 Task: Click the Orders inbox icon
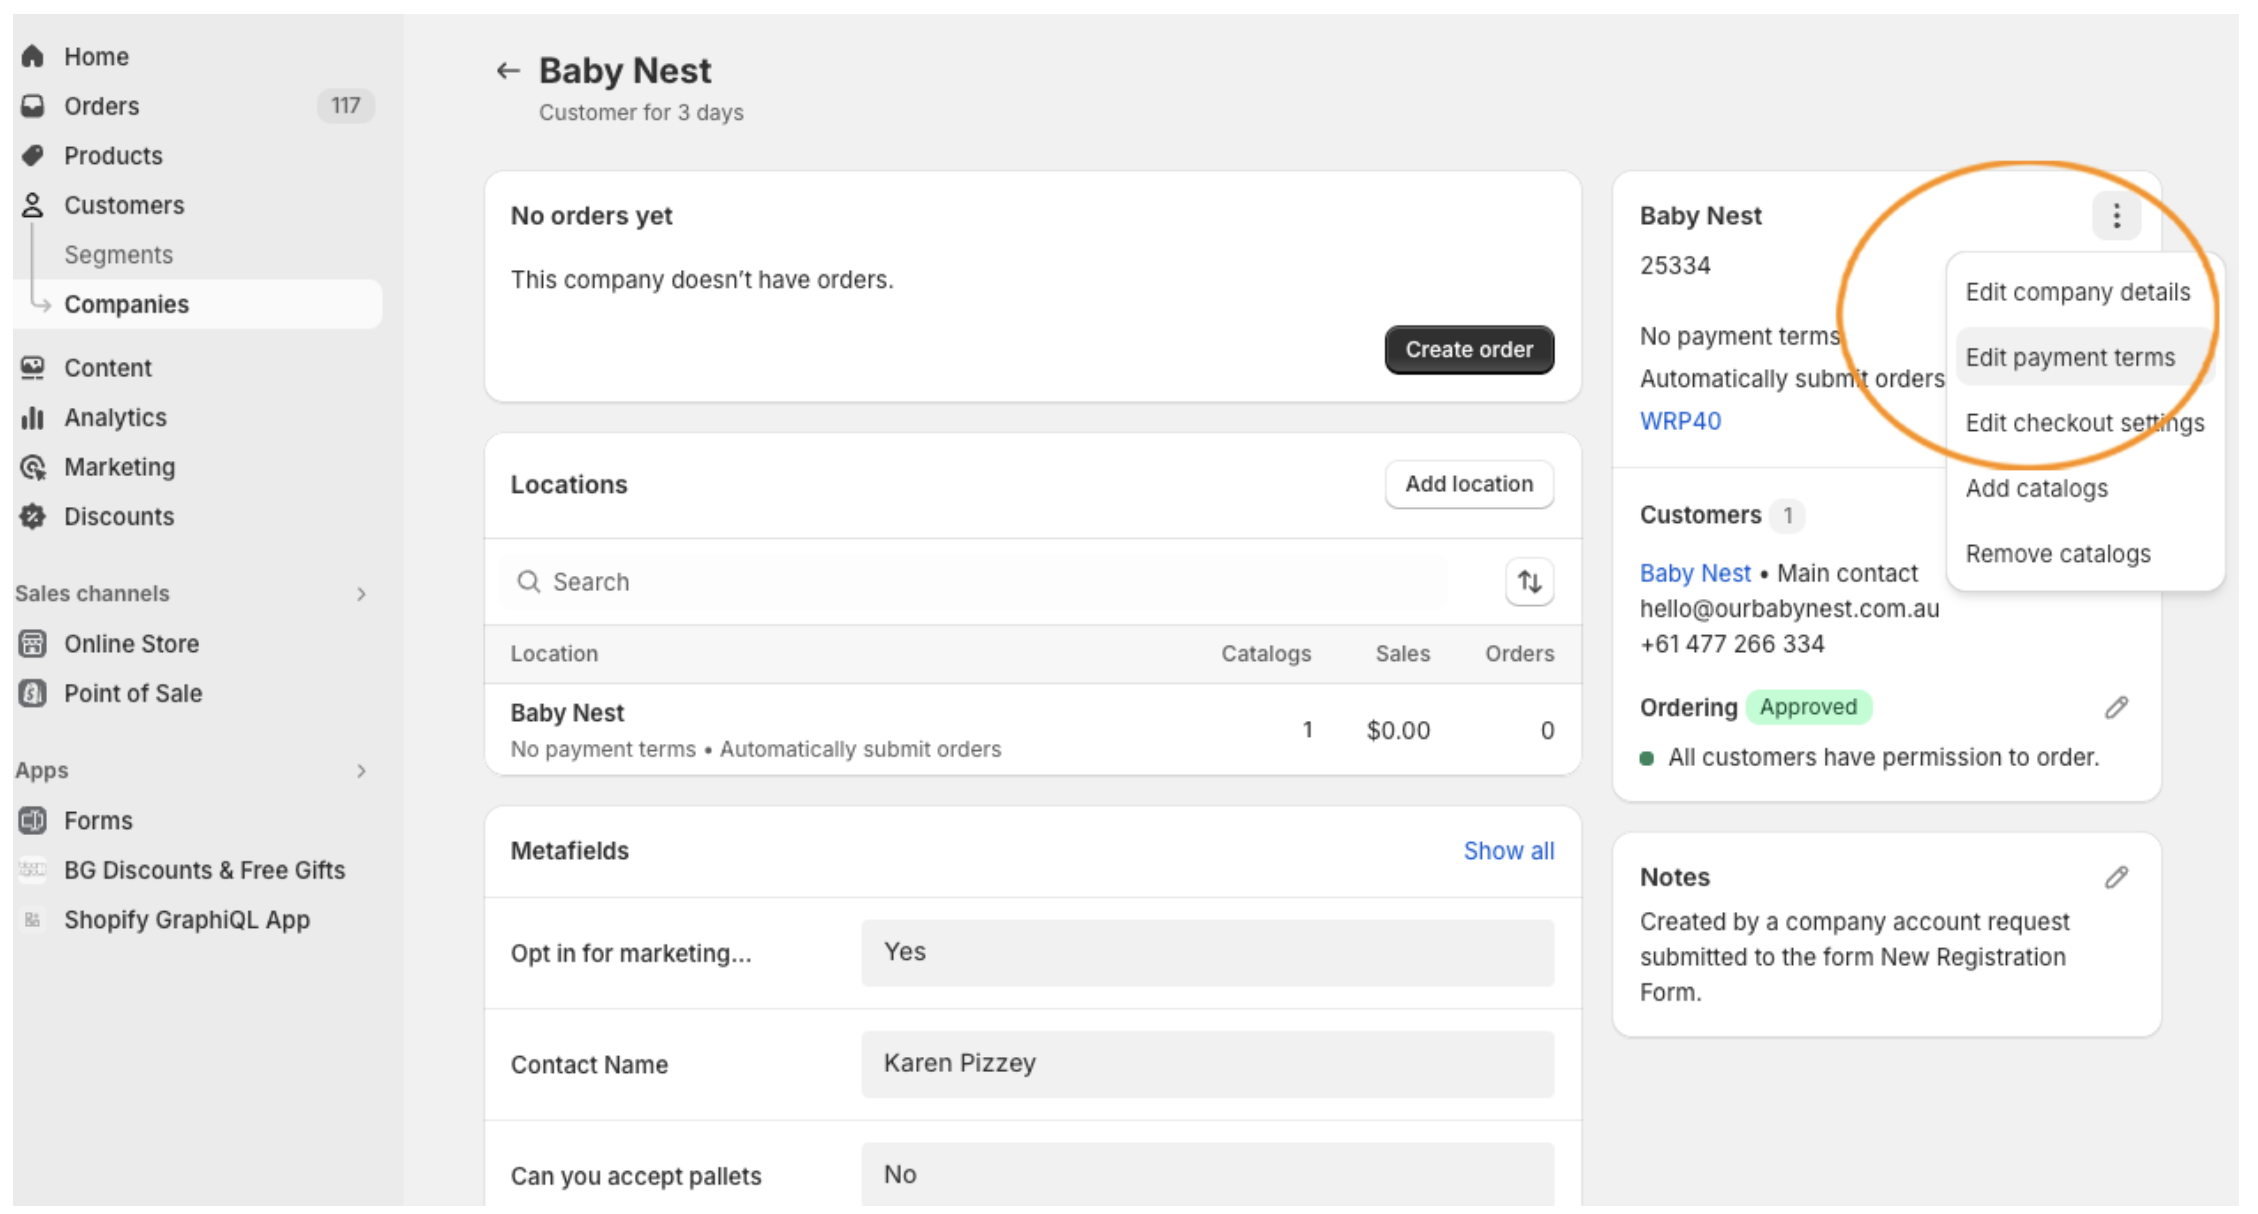pos(33,106)
